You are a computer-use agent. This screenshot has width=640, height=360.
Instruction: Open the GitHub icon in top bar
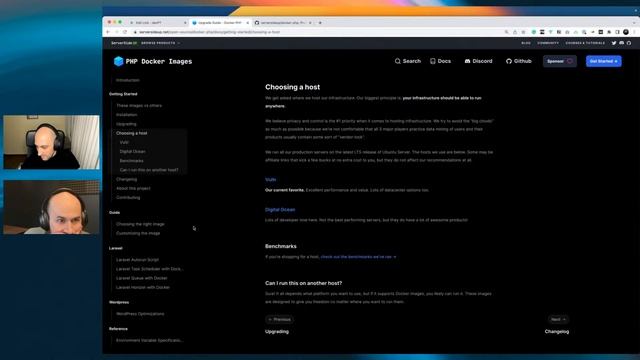[x=629, y=43]
